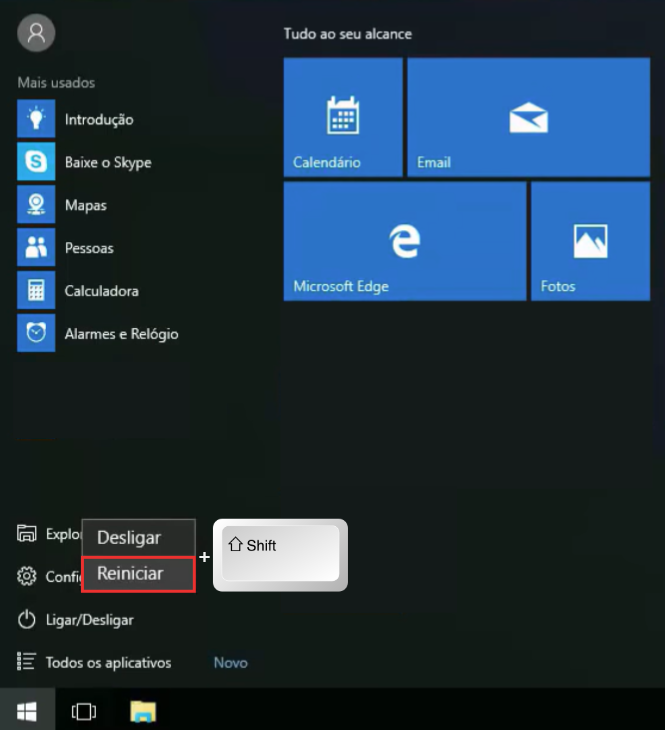Open Task View on the taskbar

[84, 711]
